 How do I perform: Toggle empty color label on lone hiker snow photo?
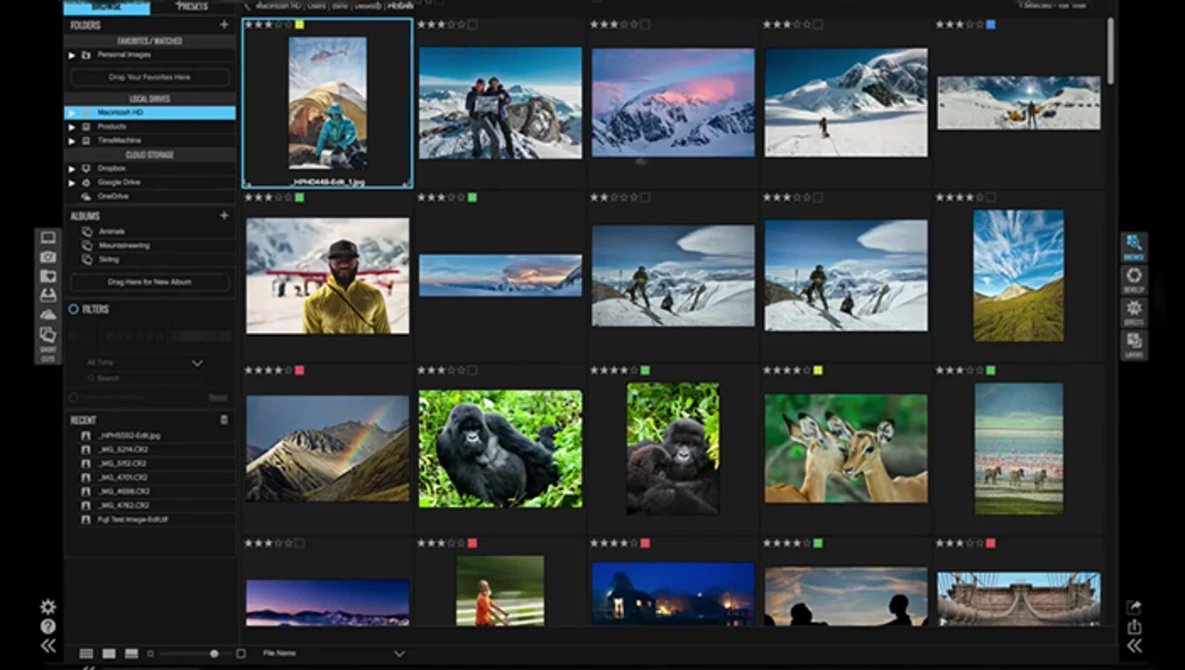tap(818, 25)
